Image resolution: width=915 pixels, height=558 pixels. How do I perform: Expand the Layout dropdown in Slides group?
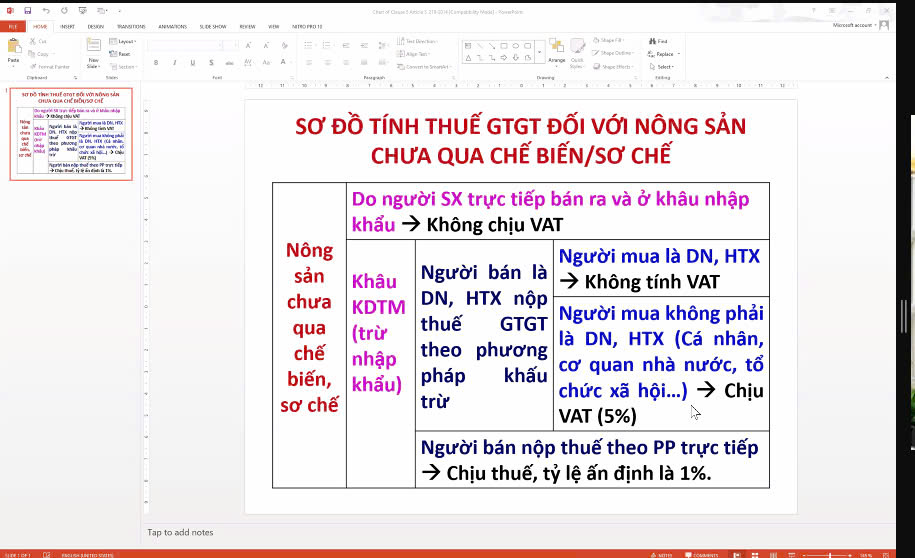[x=124, y=41]
